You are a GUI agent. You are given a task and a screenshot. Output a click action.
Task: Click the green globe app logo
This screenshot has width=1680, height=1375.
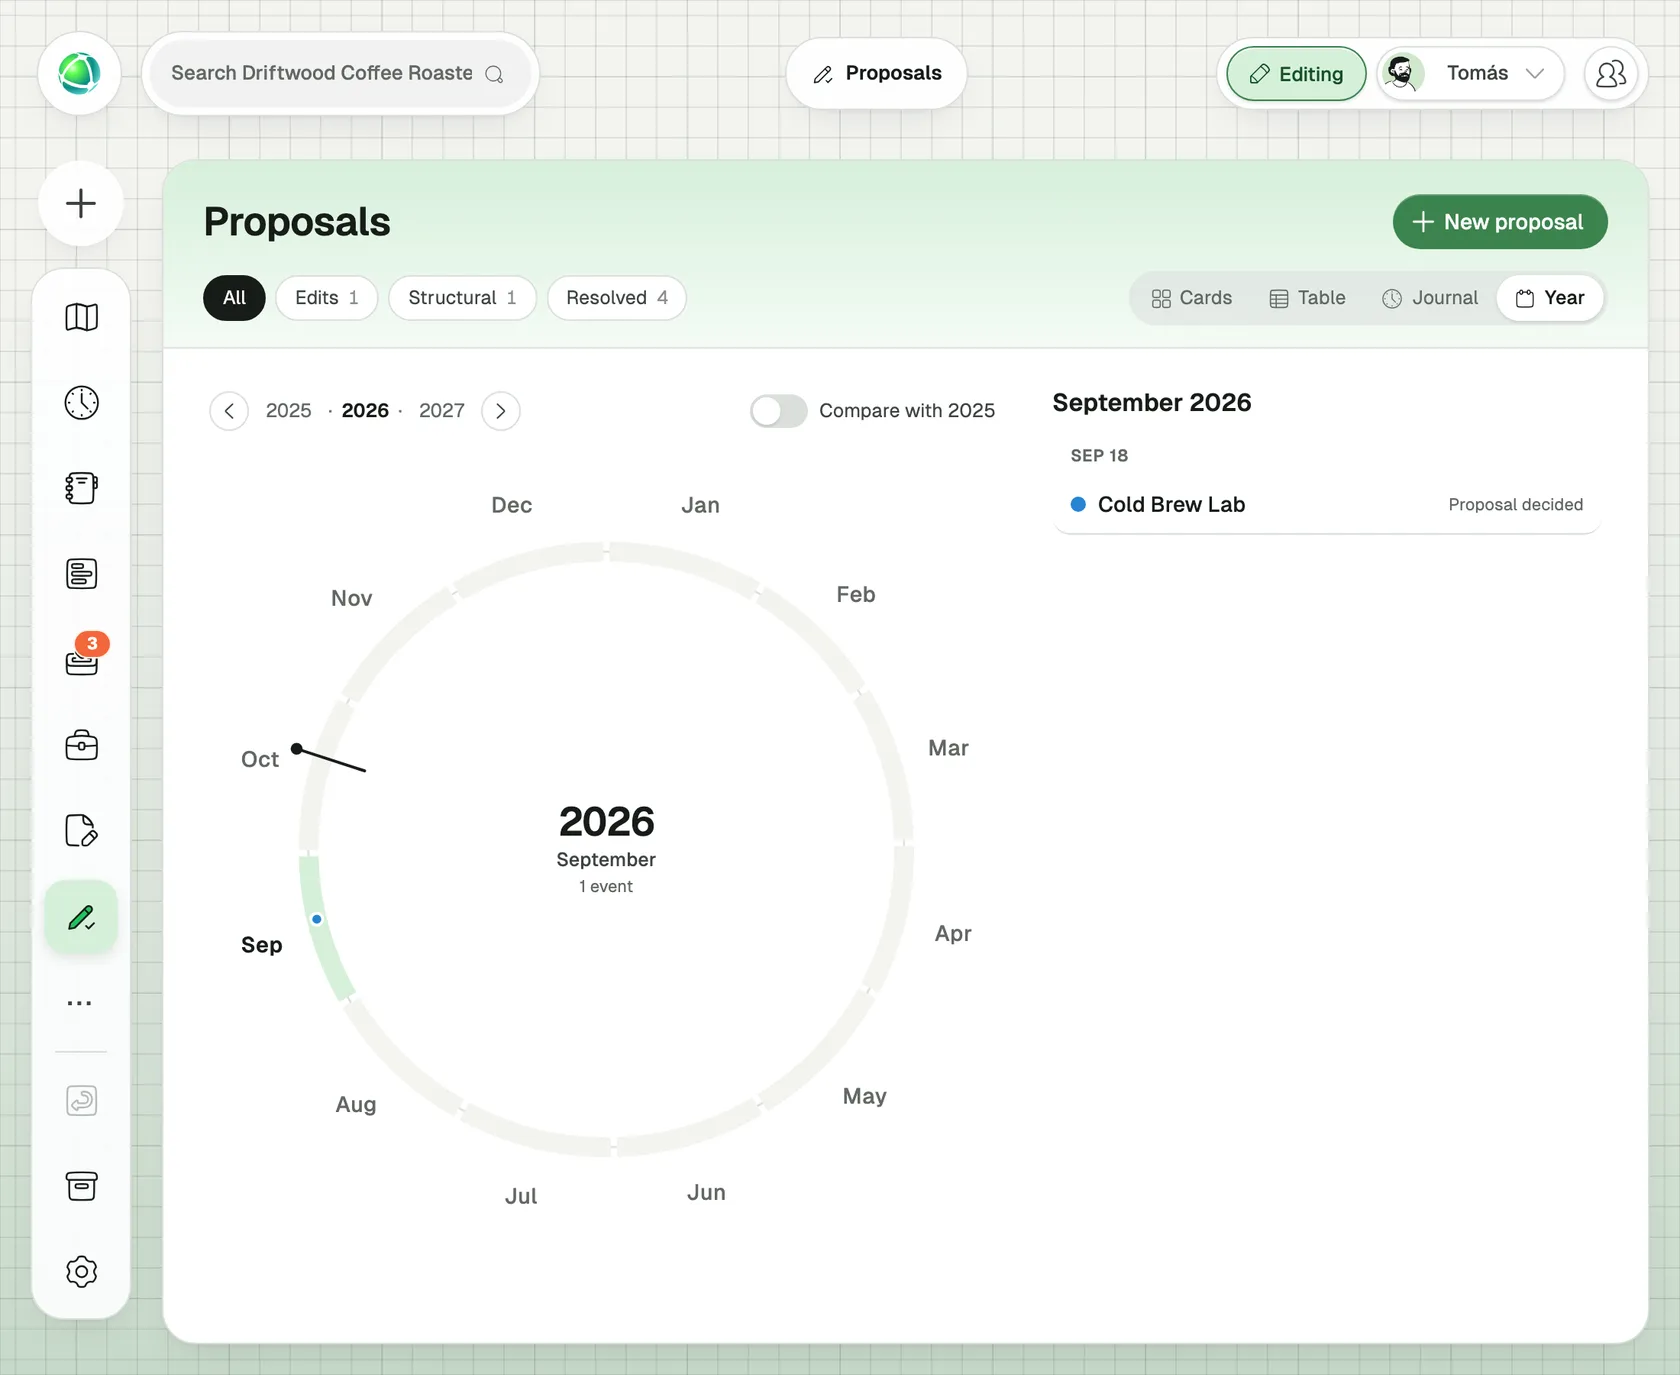tap(80, 74)
